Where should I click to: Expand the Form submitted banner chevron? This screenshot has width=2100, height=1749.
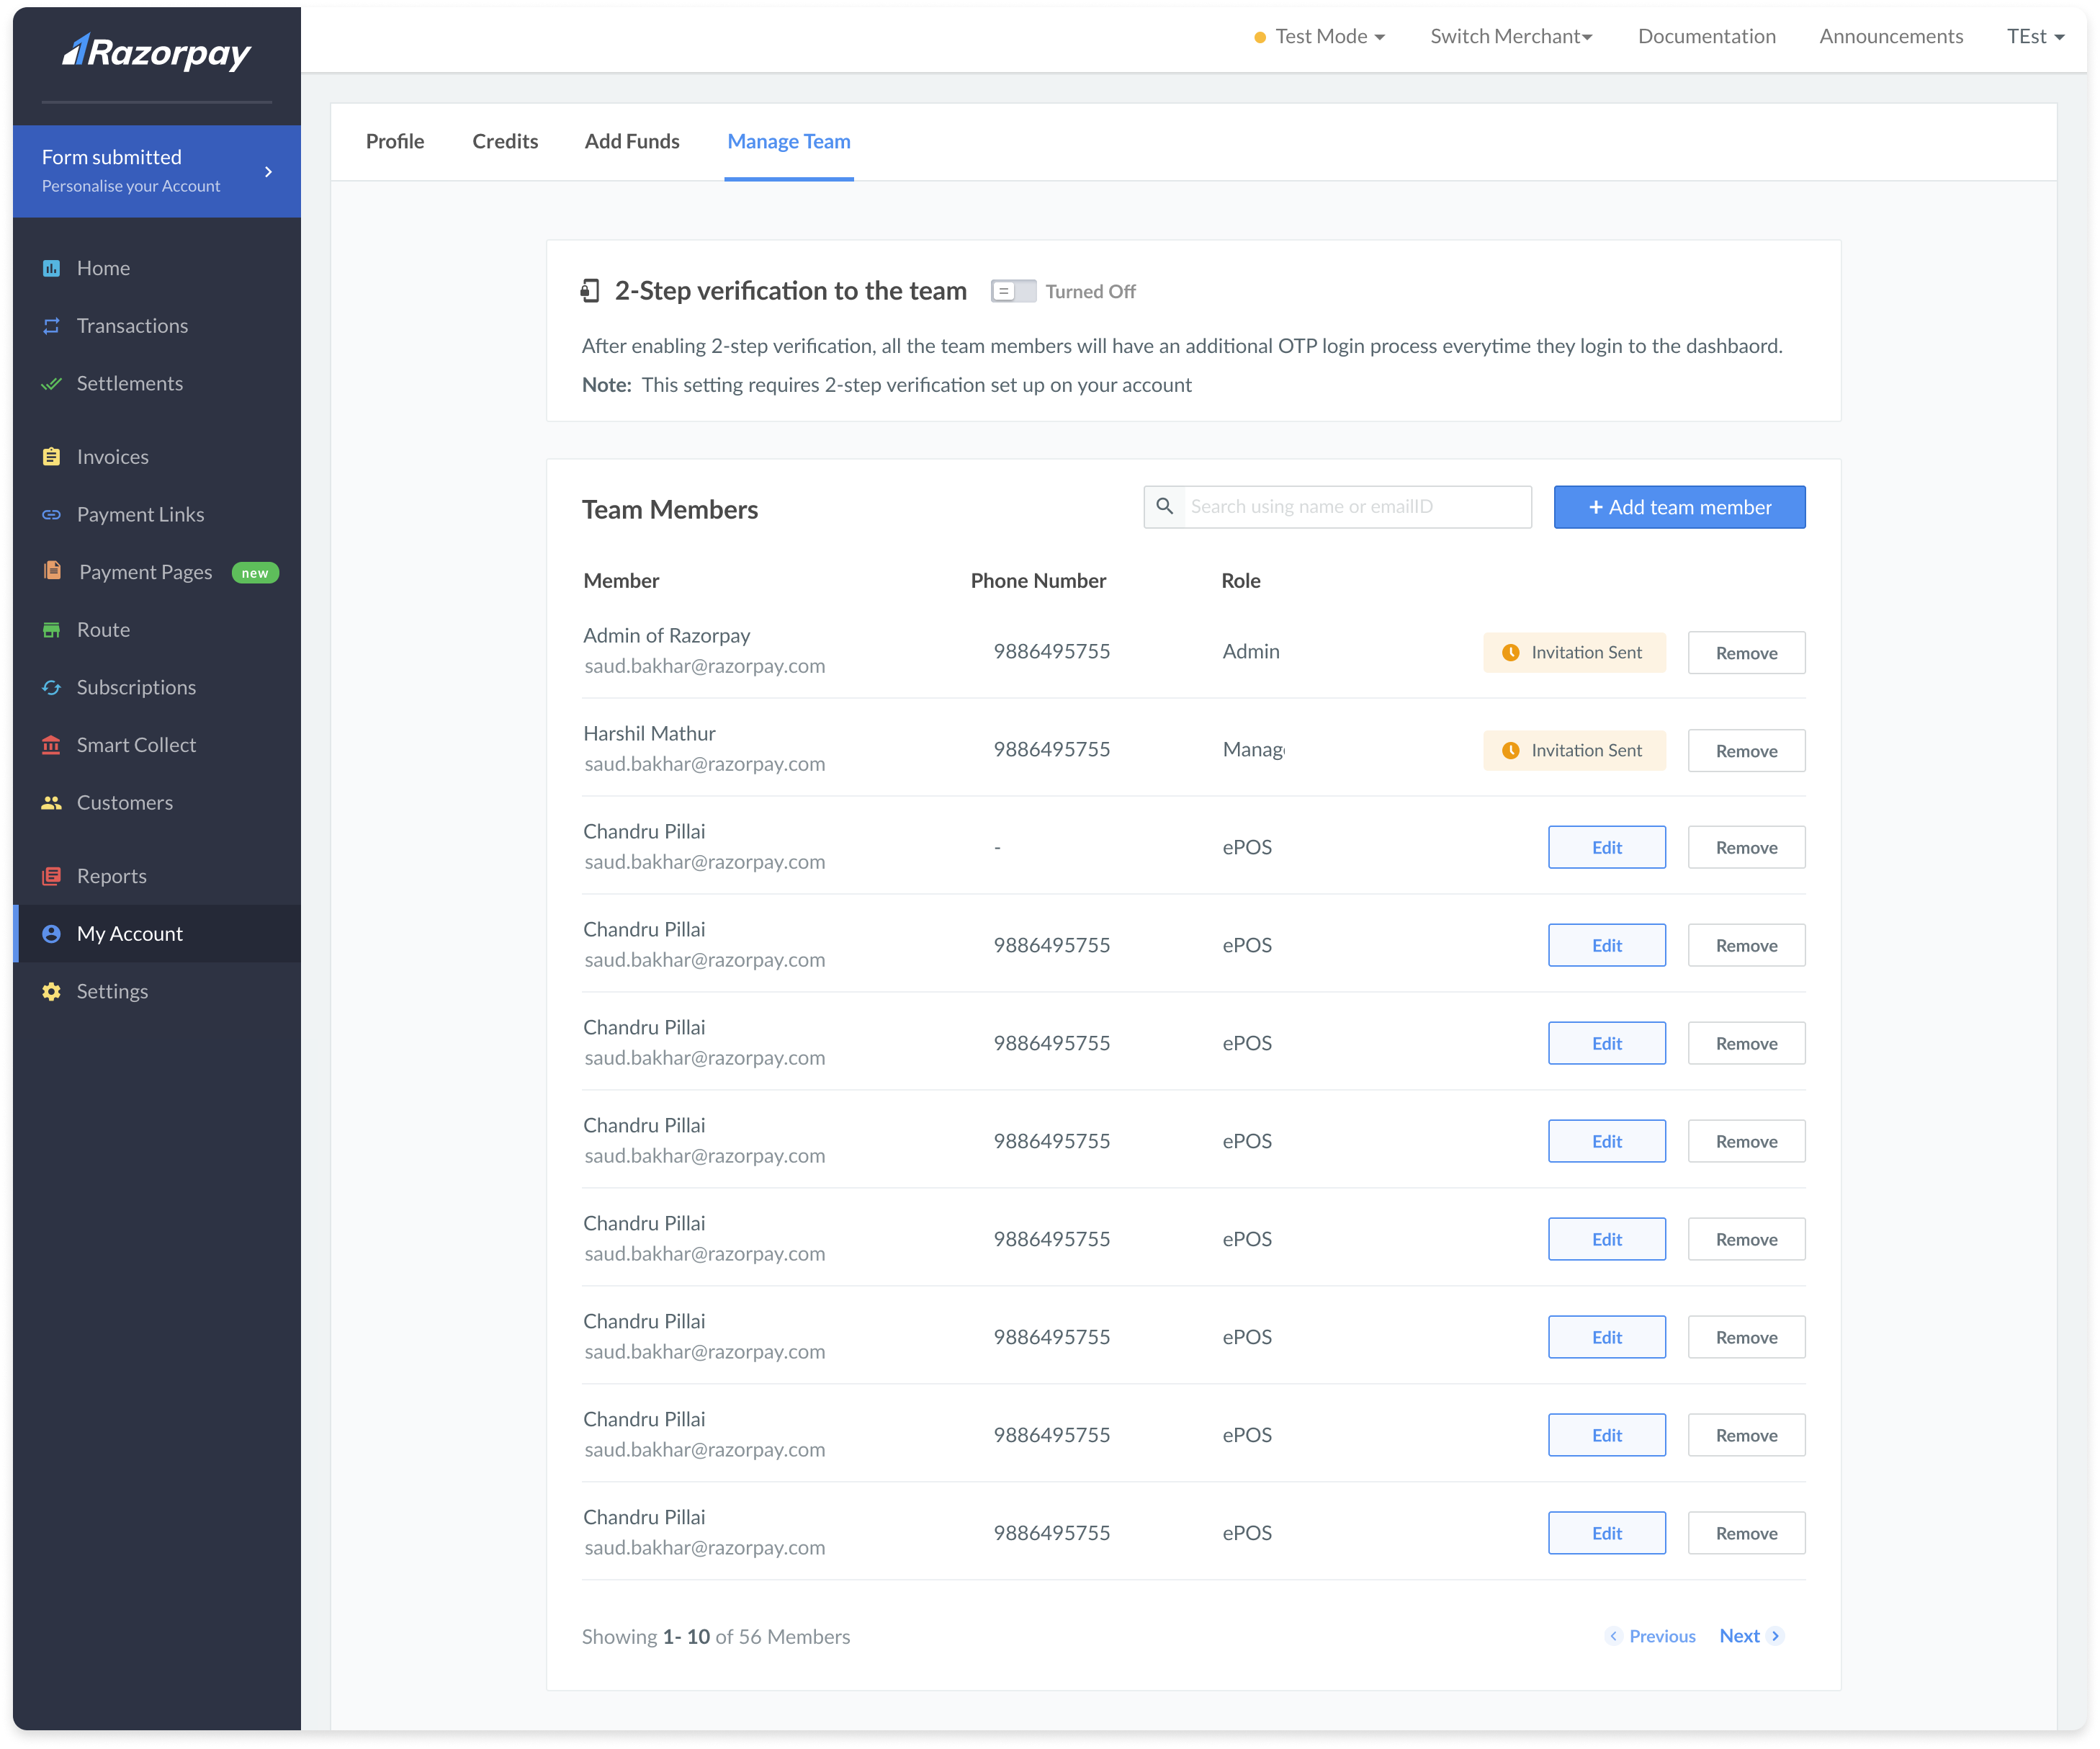tap(268, 172)
